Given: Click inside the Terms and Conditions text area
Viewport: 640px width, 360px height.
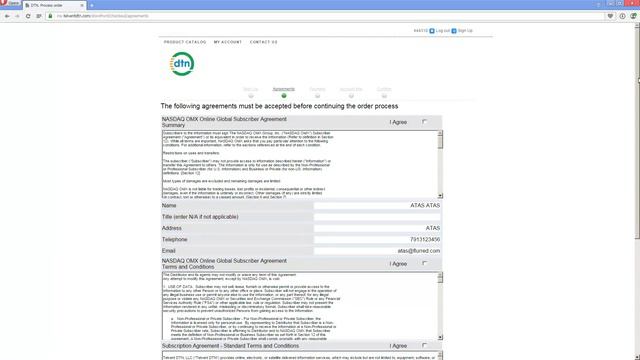Looking at the screenshot, I should click(x=300, y=306).
